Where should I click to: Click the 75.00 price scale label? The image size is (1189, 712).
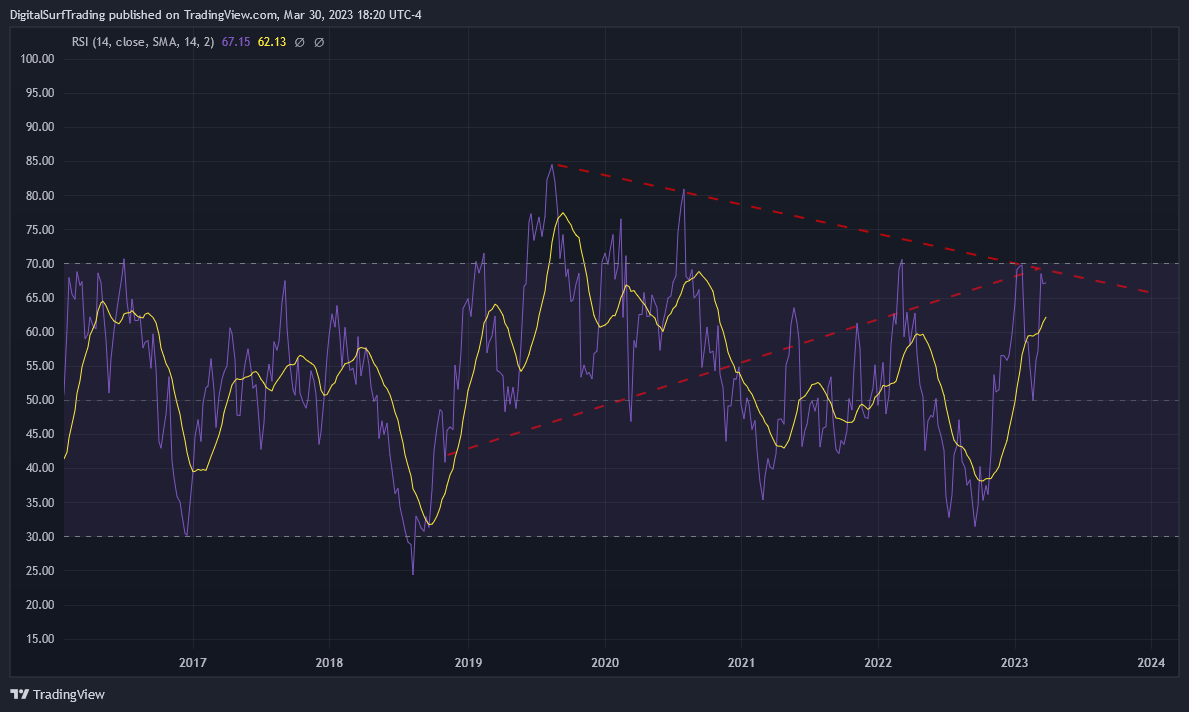click(40, 230)
